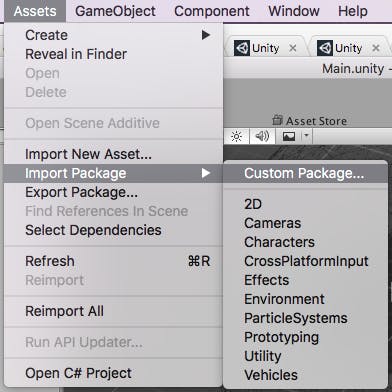Click the second Unity tab logo icon
392x392 pixels.
pyautogui.click(x=324, y=48)
